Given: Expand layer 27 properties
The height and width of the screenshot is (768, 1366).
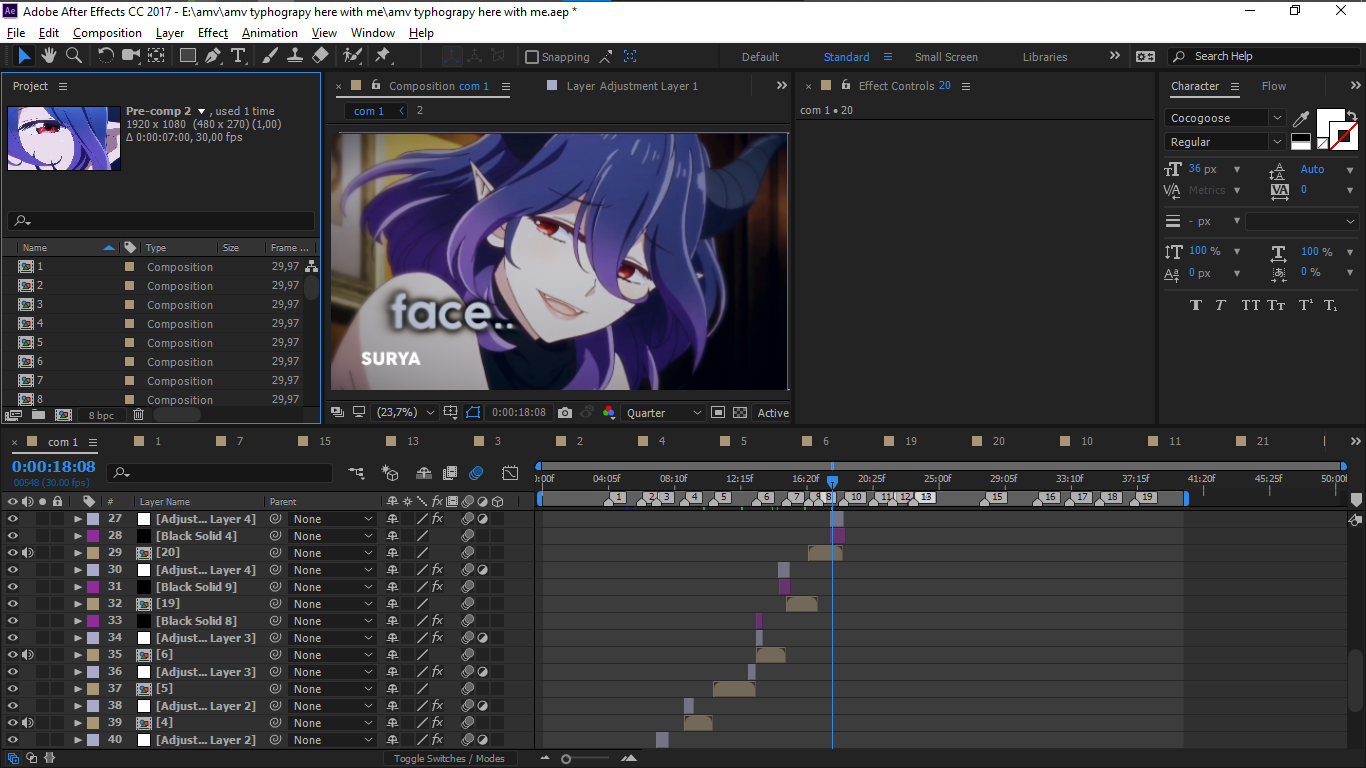Looking at the screenshot, I should (x=78, y=519).
